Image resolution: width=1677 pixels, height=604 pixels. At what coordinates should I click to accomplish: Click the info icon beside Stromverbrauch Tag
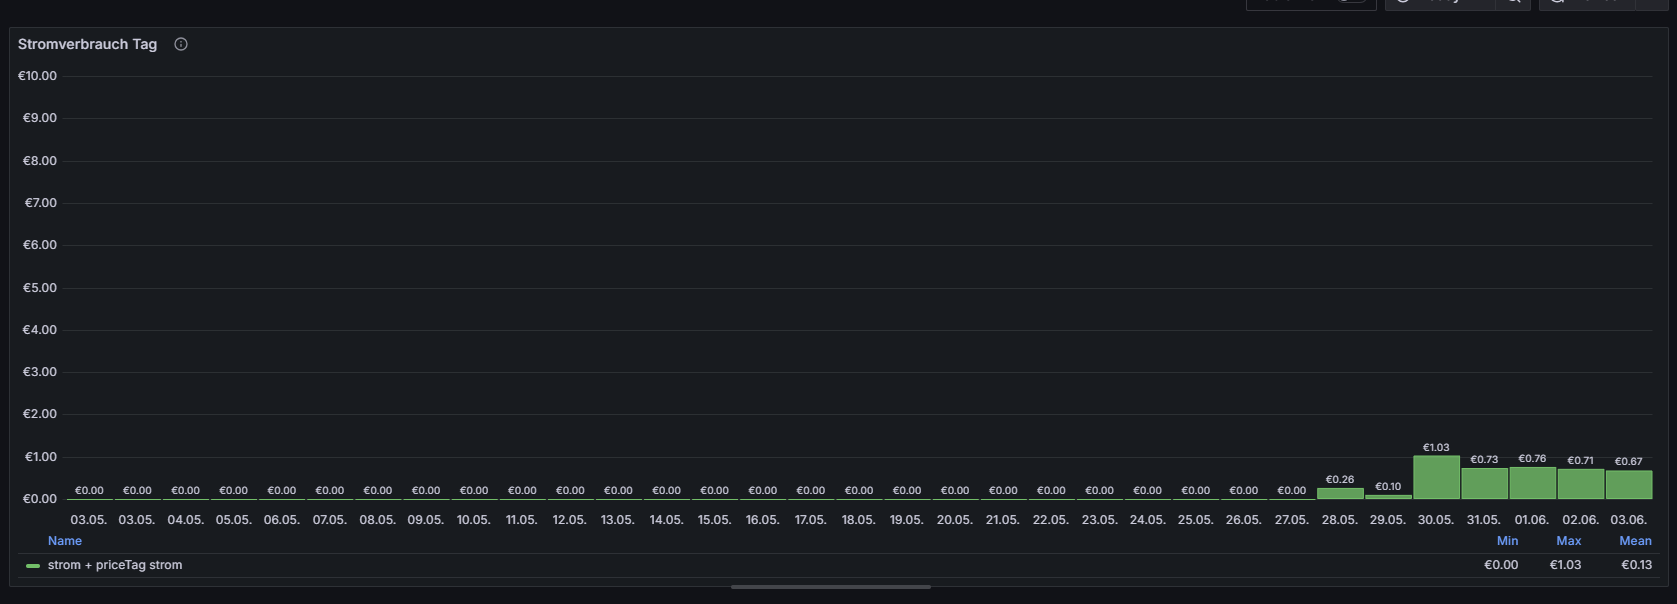(x=181, y=44)
